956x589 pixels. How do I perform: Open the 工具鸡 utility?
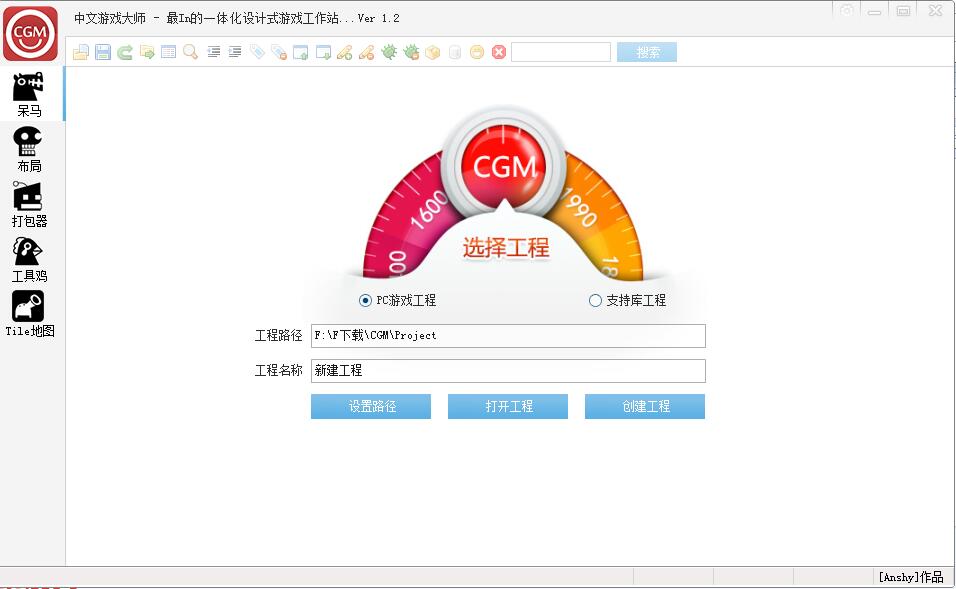point(29,258)
